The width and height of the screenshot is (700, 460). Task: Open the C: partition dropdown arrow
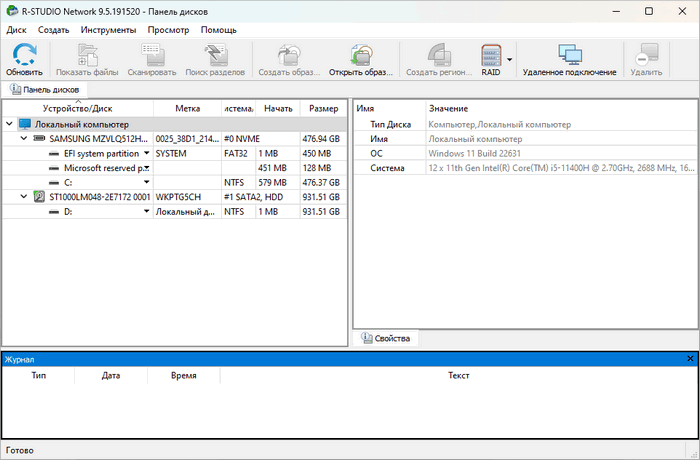pyautogui.click(x=146, y=183)
